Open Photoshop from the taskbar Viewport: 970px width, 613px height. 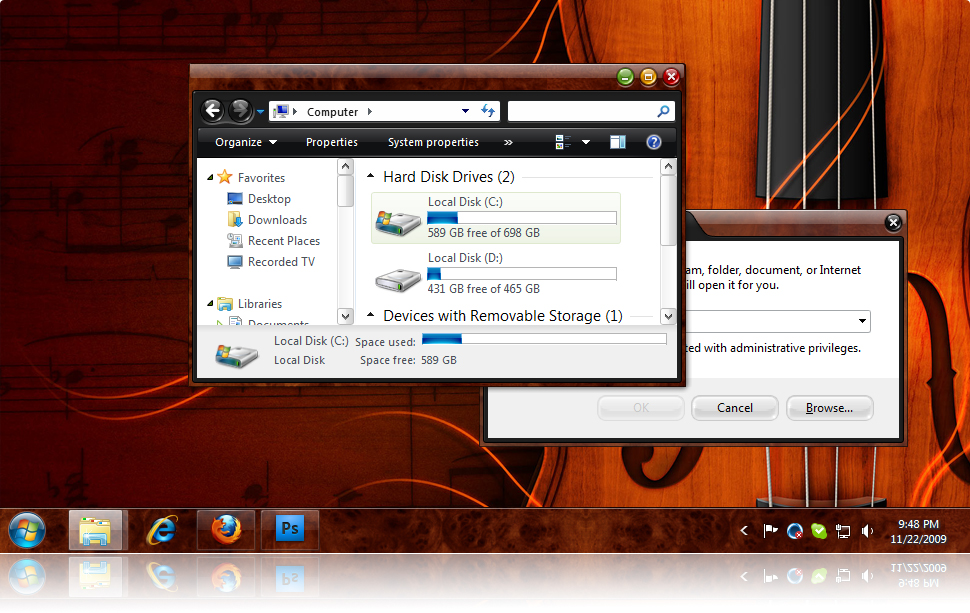[290, 530]
